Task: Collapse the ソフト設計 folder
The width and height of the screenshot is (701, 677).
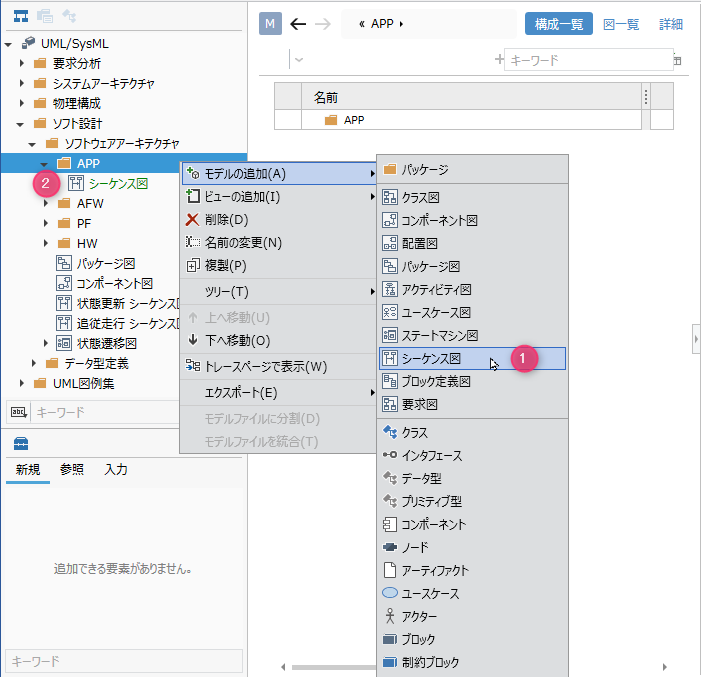Action: tap(20, 124)
